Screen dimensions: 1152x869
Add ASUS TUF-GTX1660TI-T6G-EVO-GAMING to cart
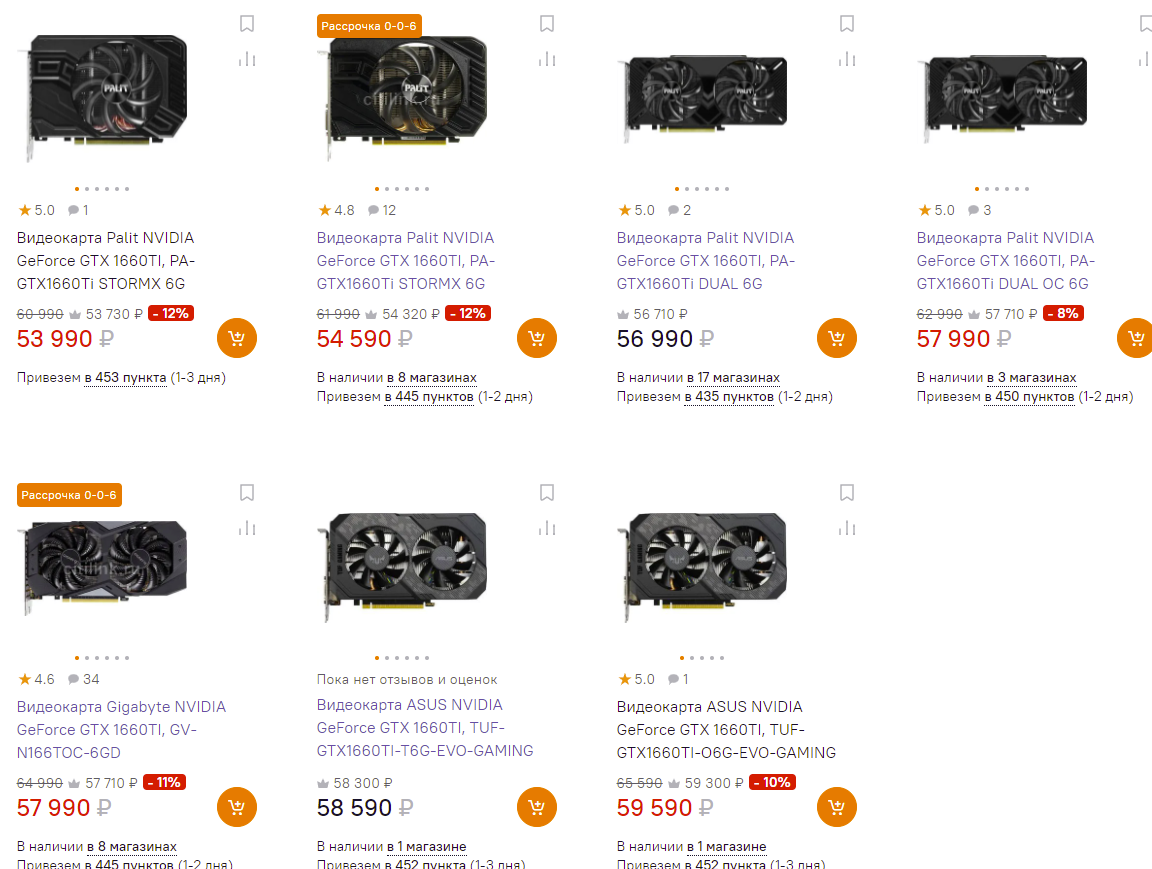(537, 807)
